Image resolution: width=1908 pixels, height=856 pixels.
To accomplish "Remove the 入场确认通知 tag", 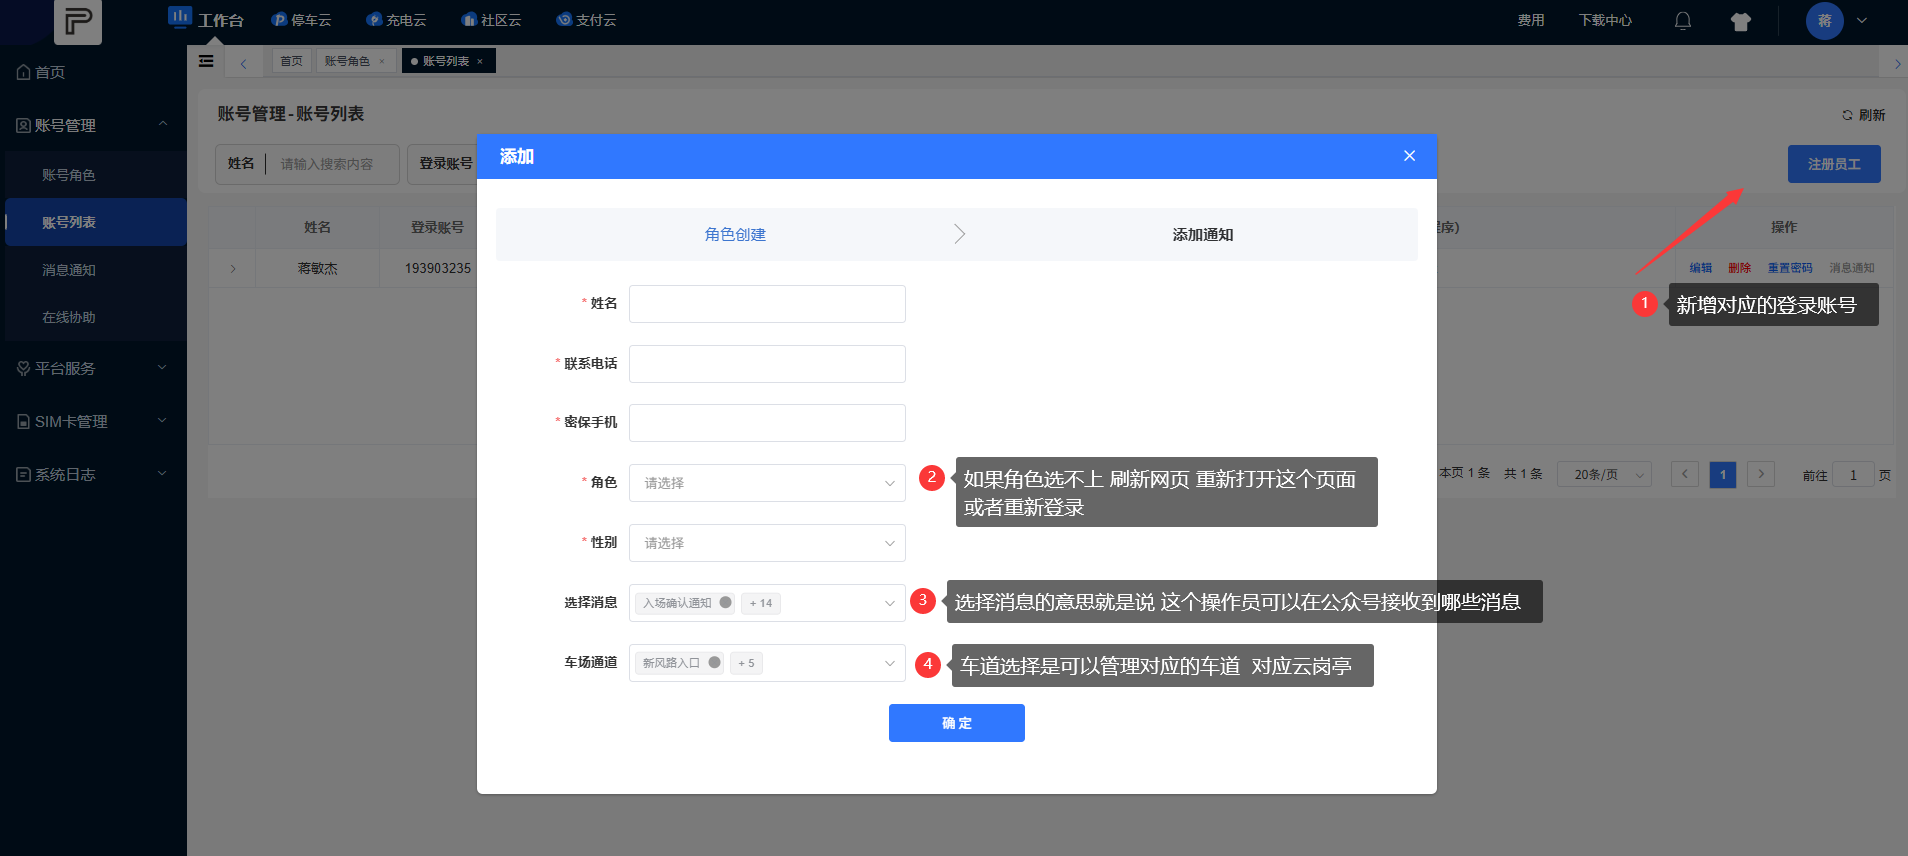I will click(725, 602).
